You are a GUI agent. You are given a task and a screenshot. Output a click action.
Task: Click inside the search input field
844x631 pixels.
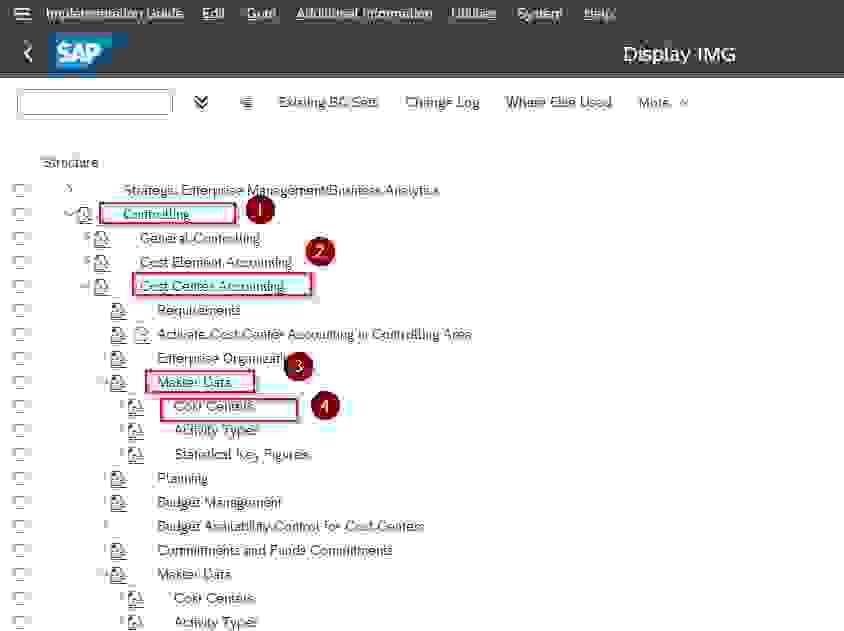pos(95,102)
